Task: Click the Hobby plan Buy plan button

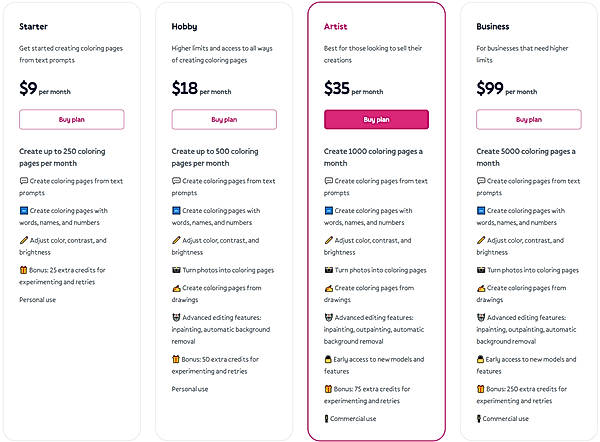Action: click(223, 120)
